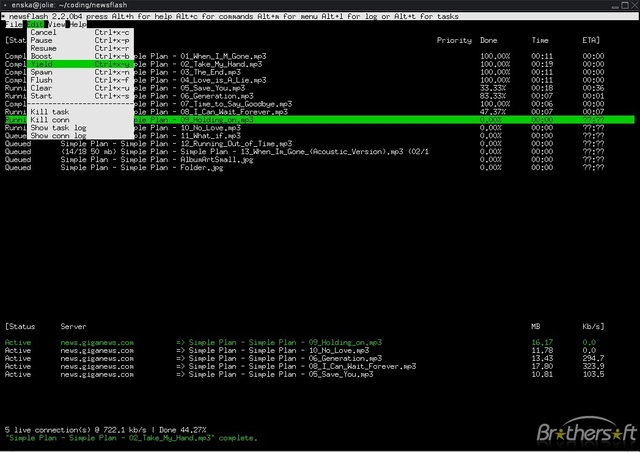The width and height of the screenshot is (640, 452).
Task: Select the 03_The_End.mp3 task row
Action: (320, 72)
